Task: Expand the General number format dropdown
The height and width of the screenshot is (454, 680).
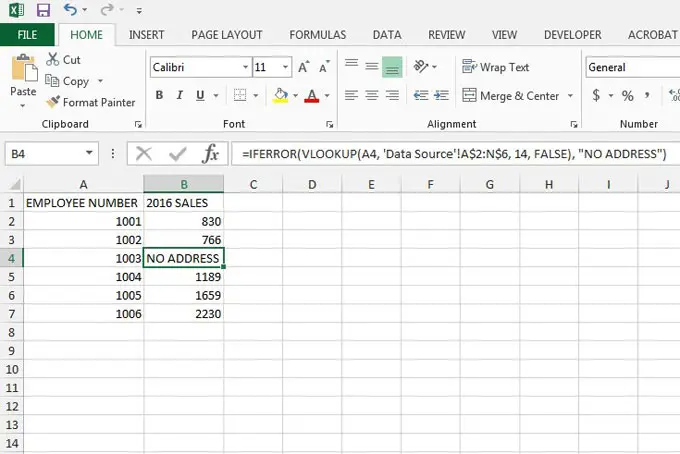Action: coord(632,68)
